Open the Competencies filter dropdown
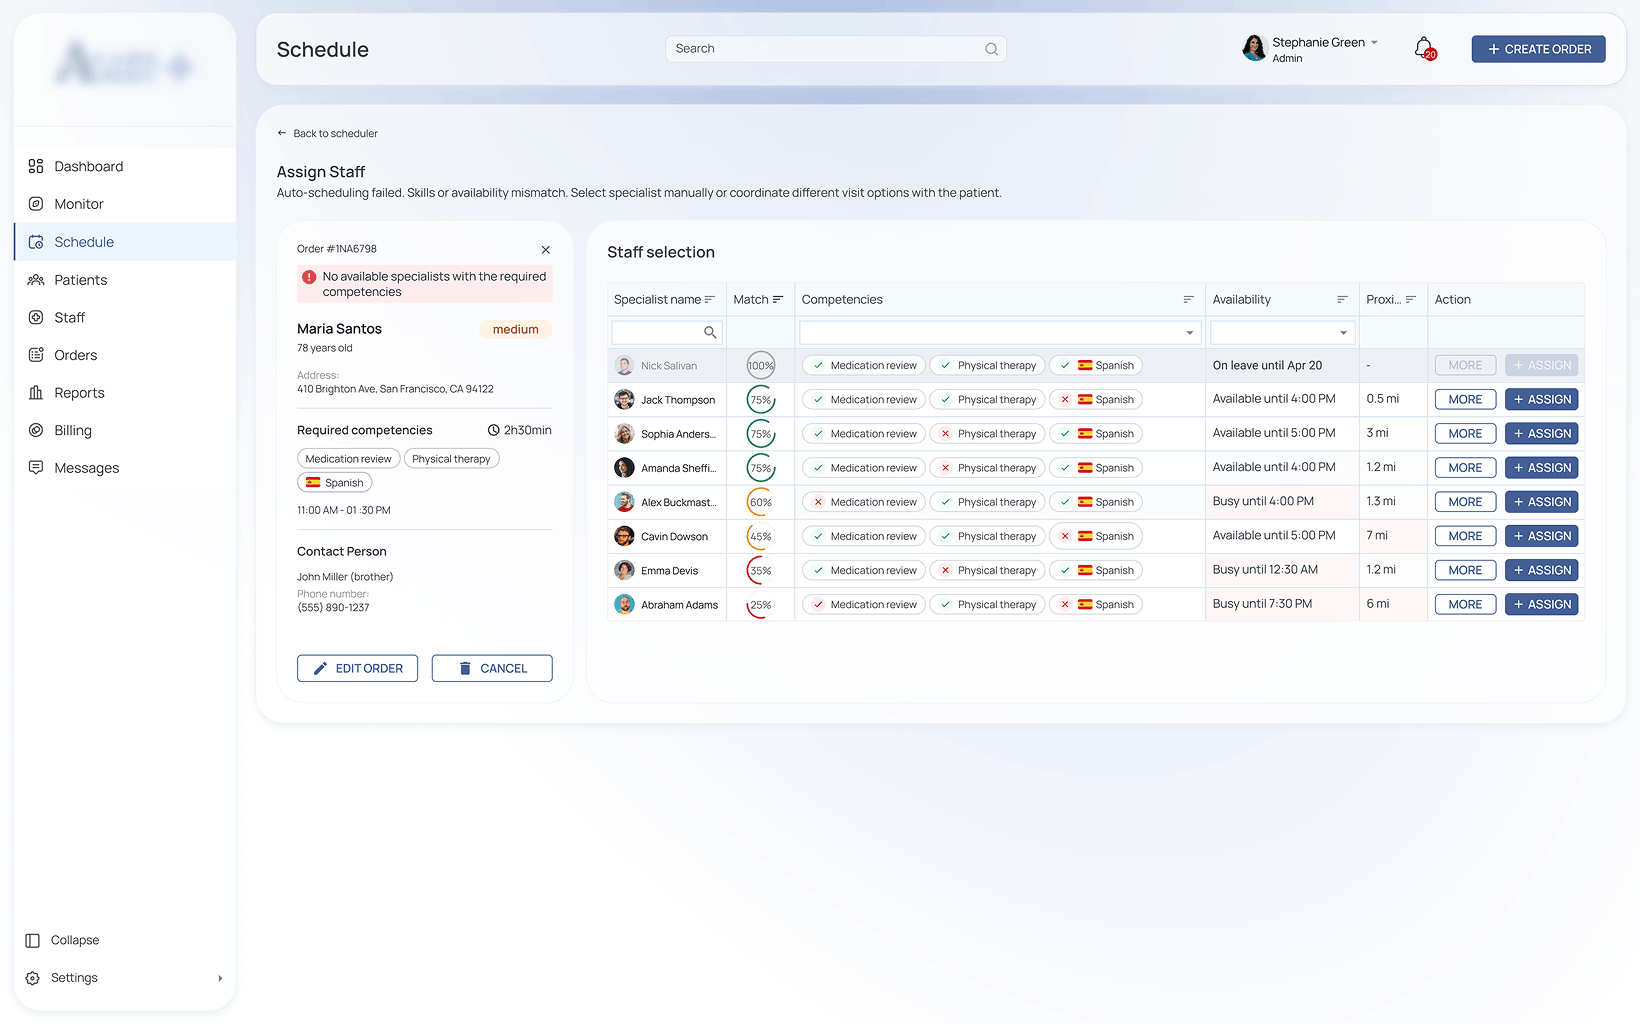Viewport: 1640px width, 1024px height. coord(1189,333)
